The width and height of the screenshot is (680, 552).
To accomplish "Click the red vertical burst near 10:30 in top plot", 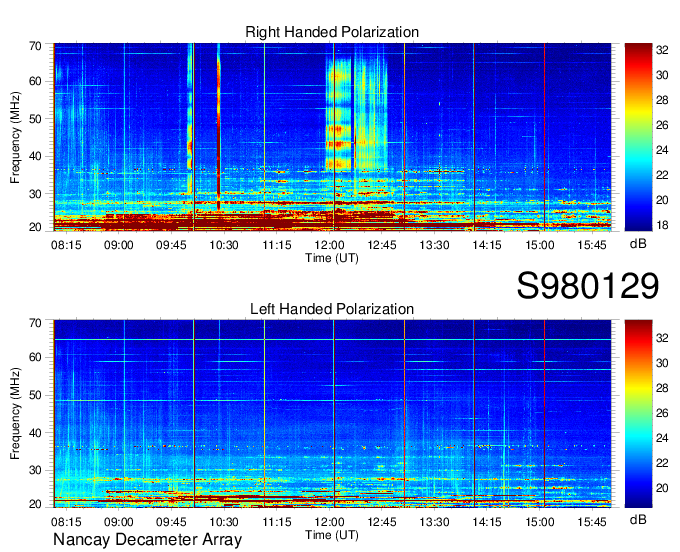I will (x=219, y=128).
